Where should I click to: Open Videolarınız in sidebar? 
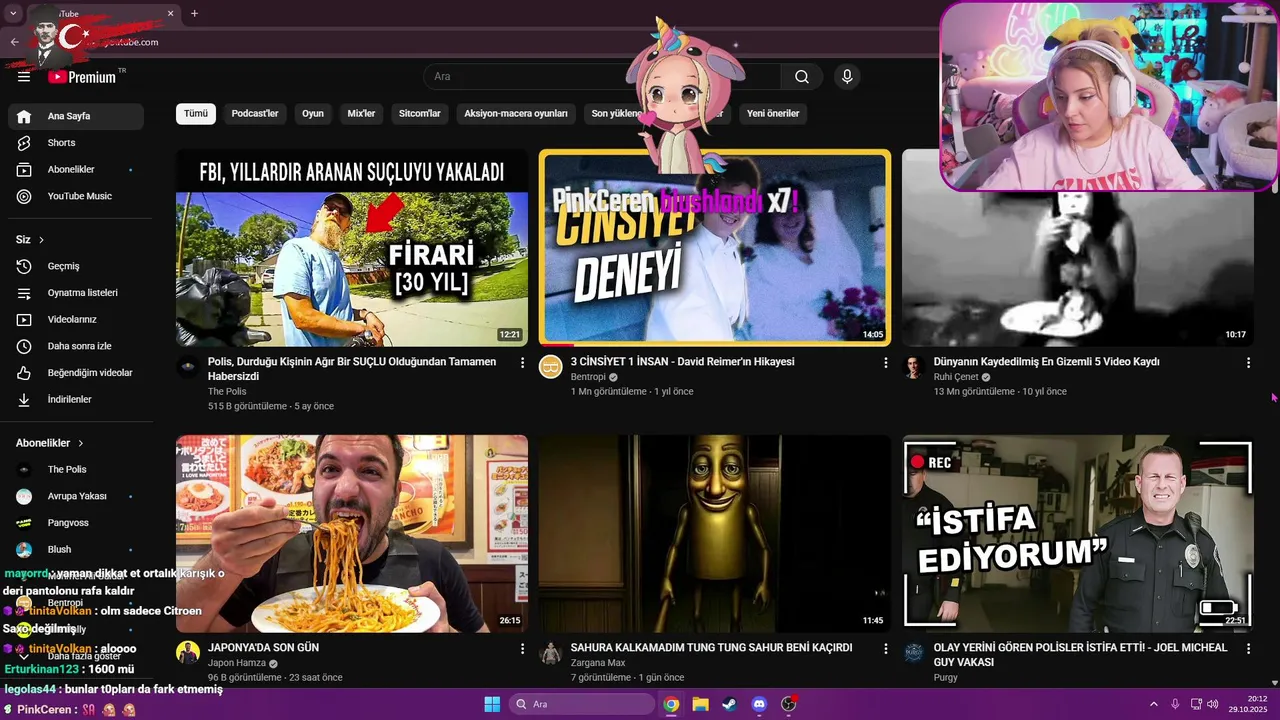pyautogui.click(x=76, y=319)
